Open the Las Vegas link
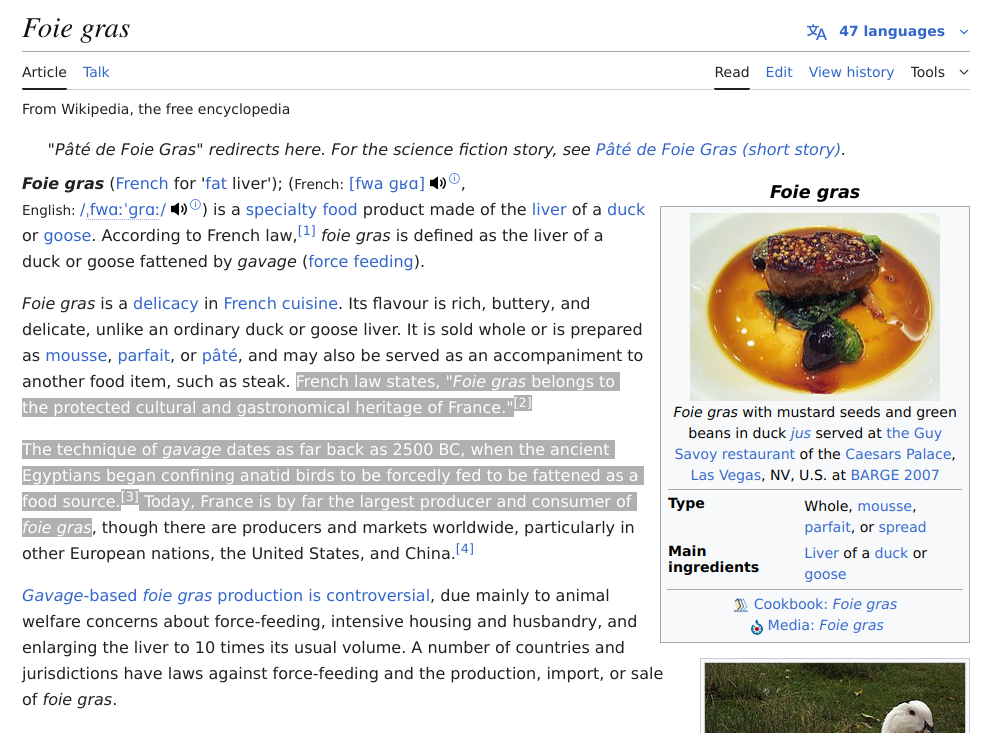Image resolution: width=994 pixels, height=733 pixels. tap(726, 475)
